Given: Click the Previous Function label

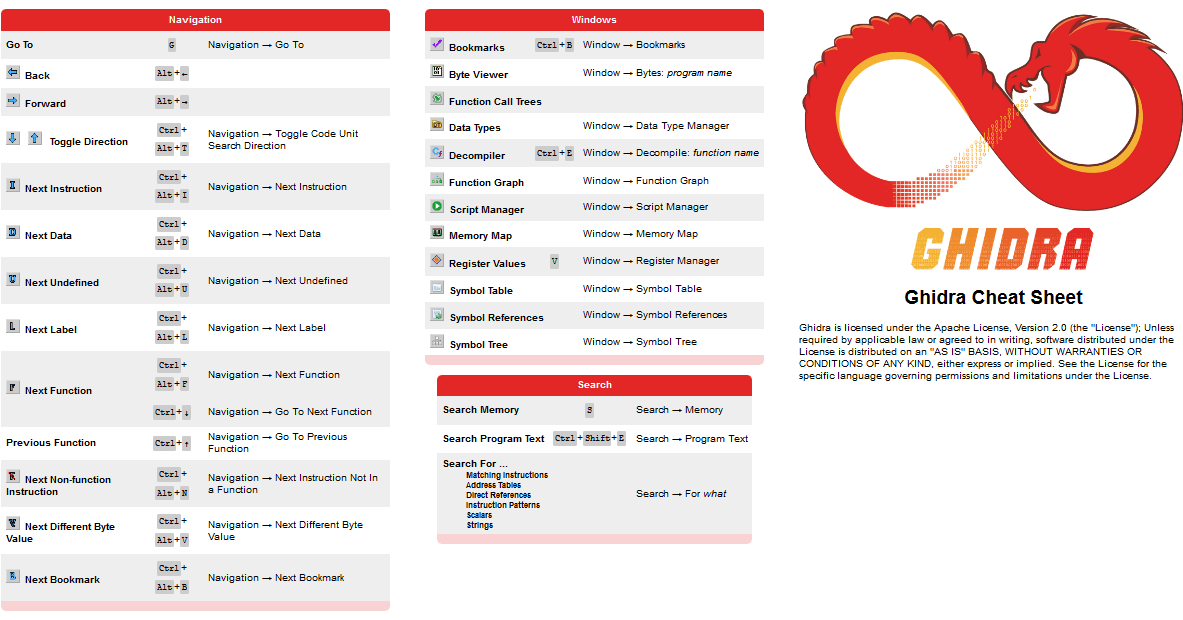Looking at the screenshot, I should 51,443.
